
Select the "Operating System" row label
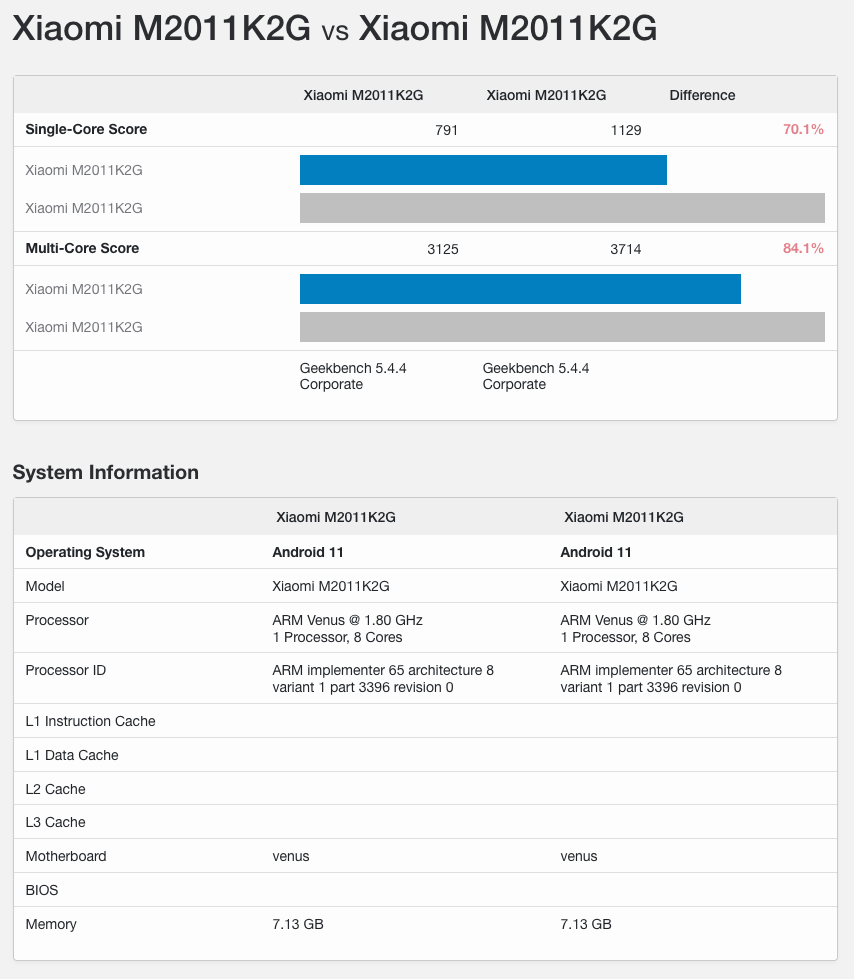(x=85, y=552)
